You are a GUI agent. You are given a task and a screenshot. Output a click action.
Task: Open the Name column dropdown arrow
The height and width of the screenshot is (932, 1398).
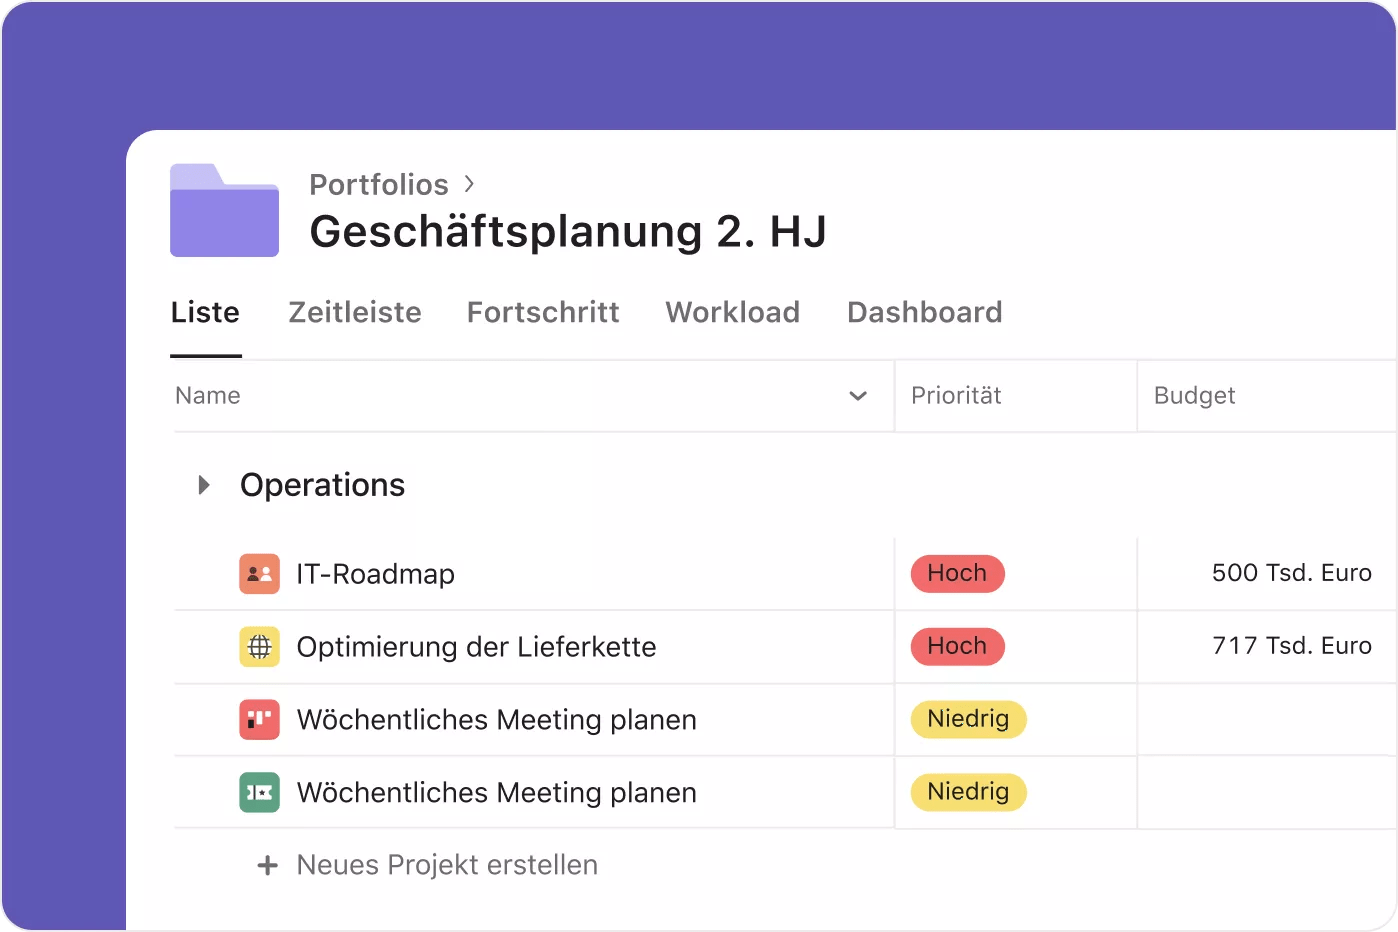(x=857, y=396)
